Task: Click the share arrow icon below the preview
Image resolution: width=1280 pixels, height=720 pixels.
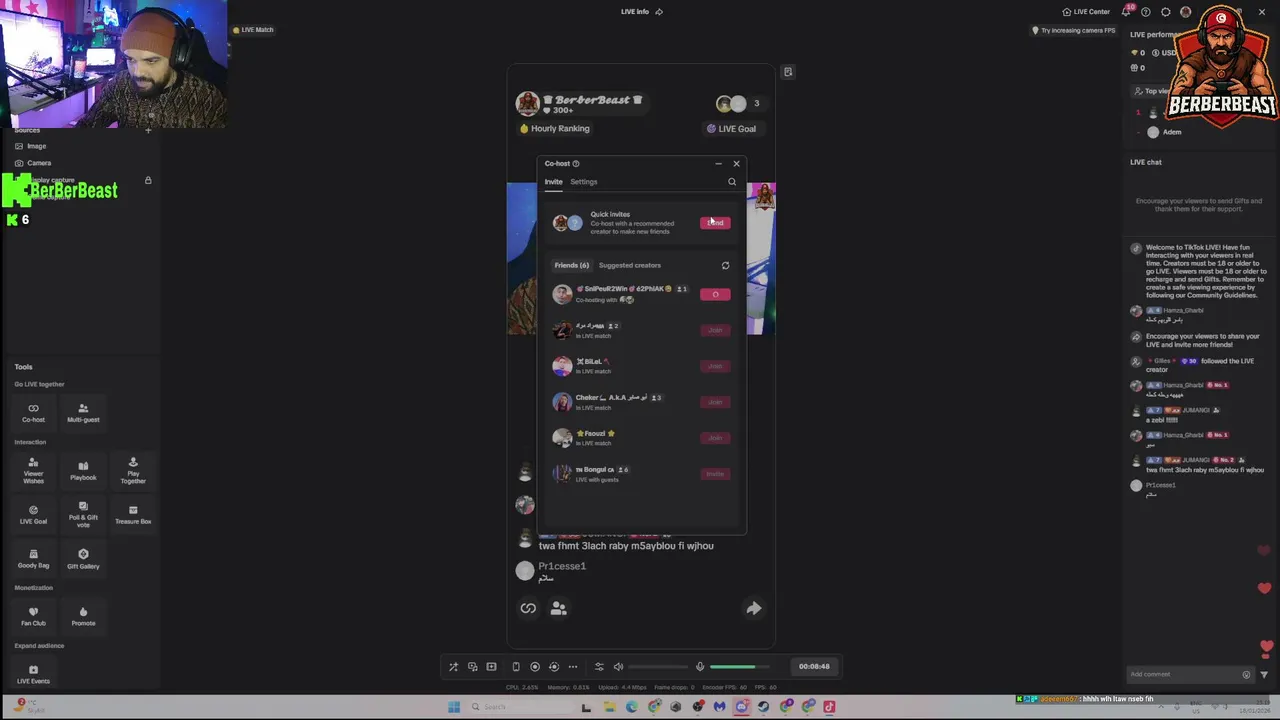Action: [x=754, y=608]
